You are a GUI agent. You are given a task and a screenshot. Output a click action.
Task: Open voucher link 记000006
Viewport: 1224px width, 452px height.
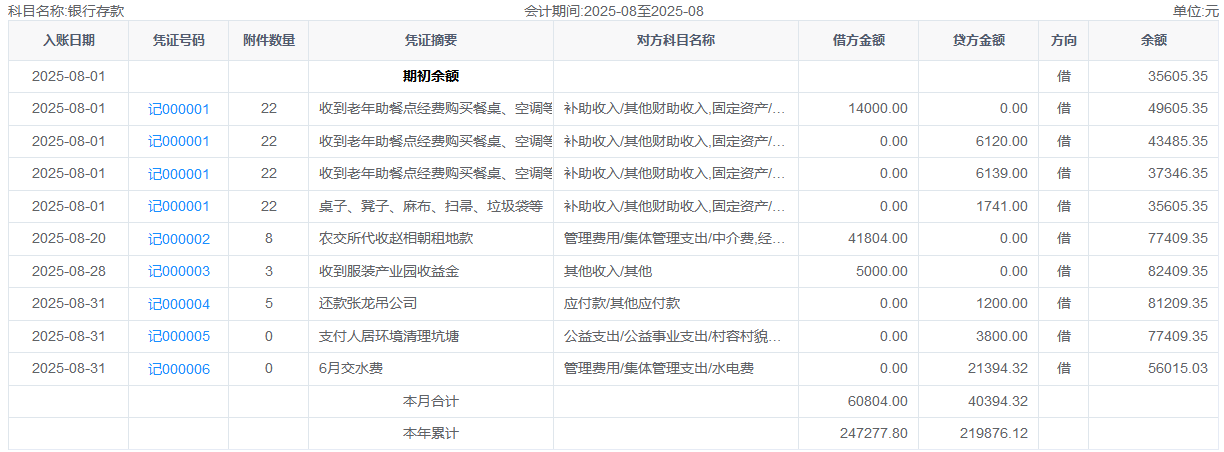pyautogui.click(x=179, y=369)
